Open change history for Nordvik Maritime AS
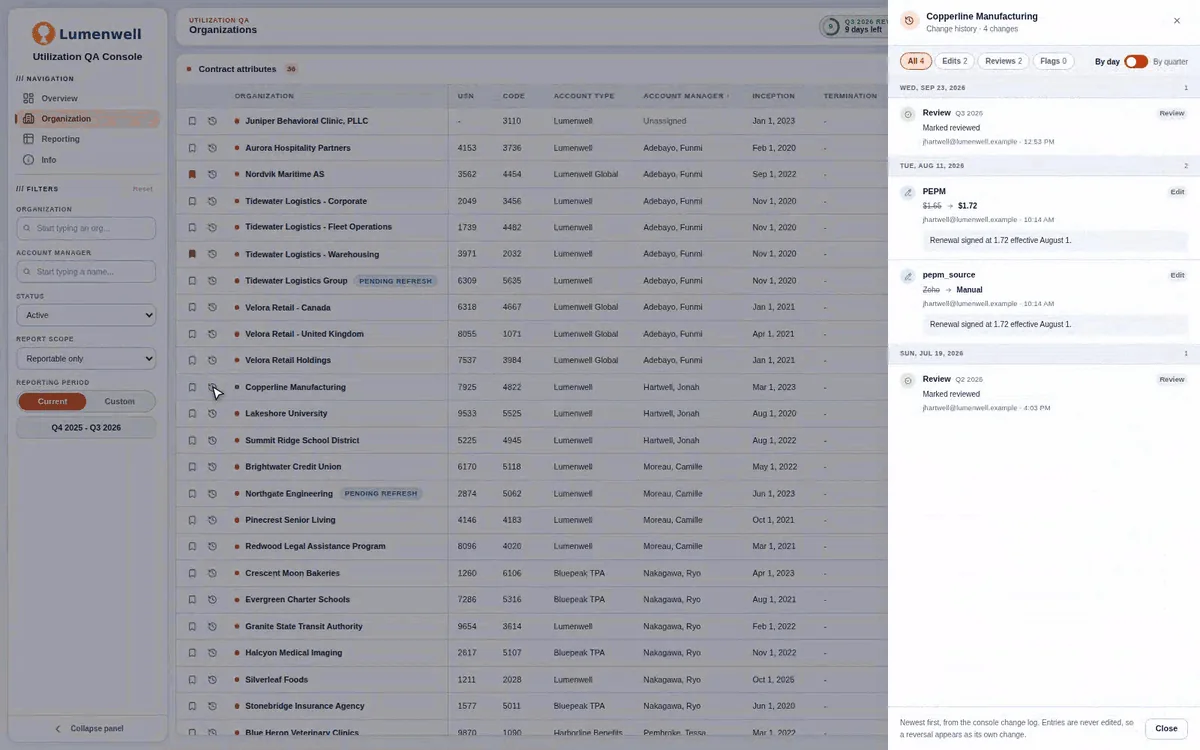 (212, 174)
